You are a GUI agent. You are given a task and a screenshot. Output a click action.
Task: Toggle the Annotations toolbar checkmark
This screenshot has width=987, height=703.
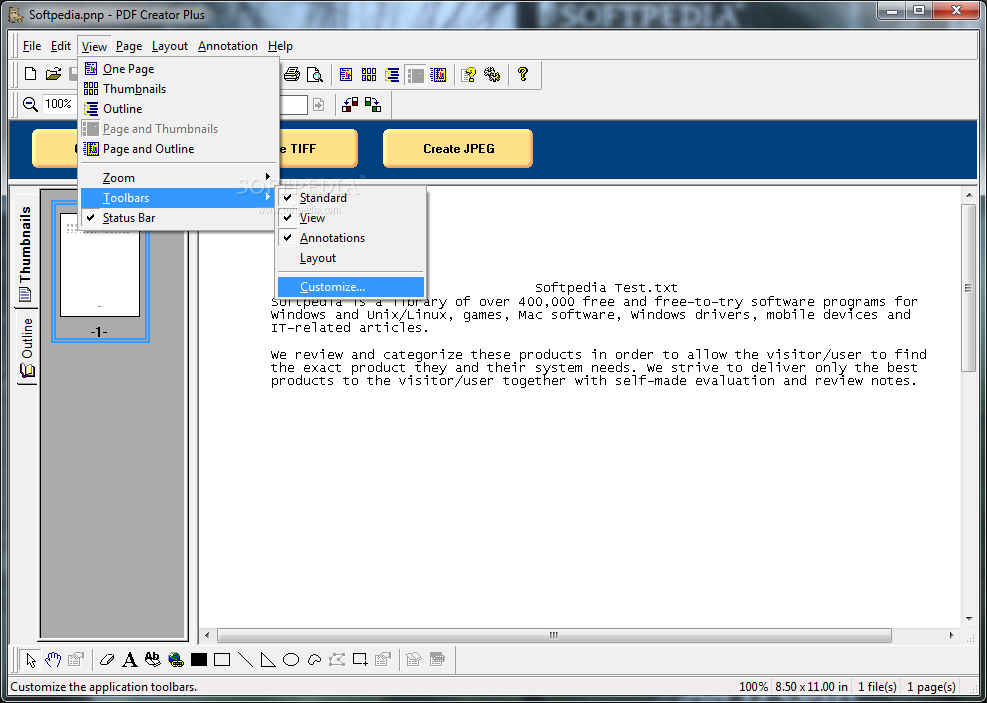pyautogui.click(x=351, y=238)
